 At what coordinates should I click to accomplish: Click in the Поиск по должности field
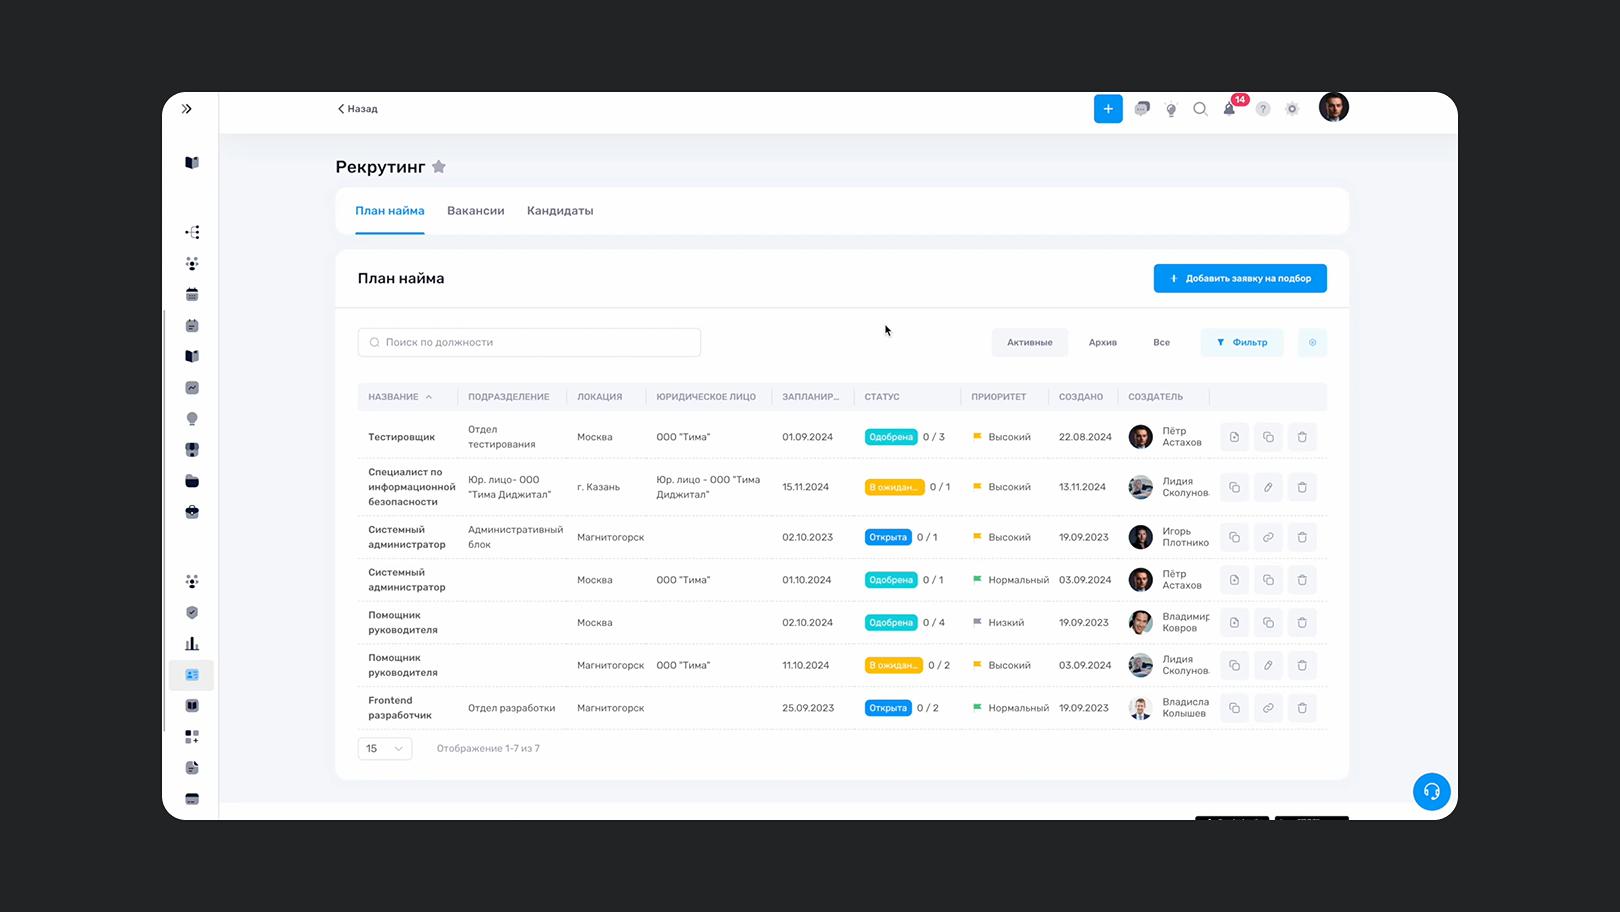click(530, 342)
